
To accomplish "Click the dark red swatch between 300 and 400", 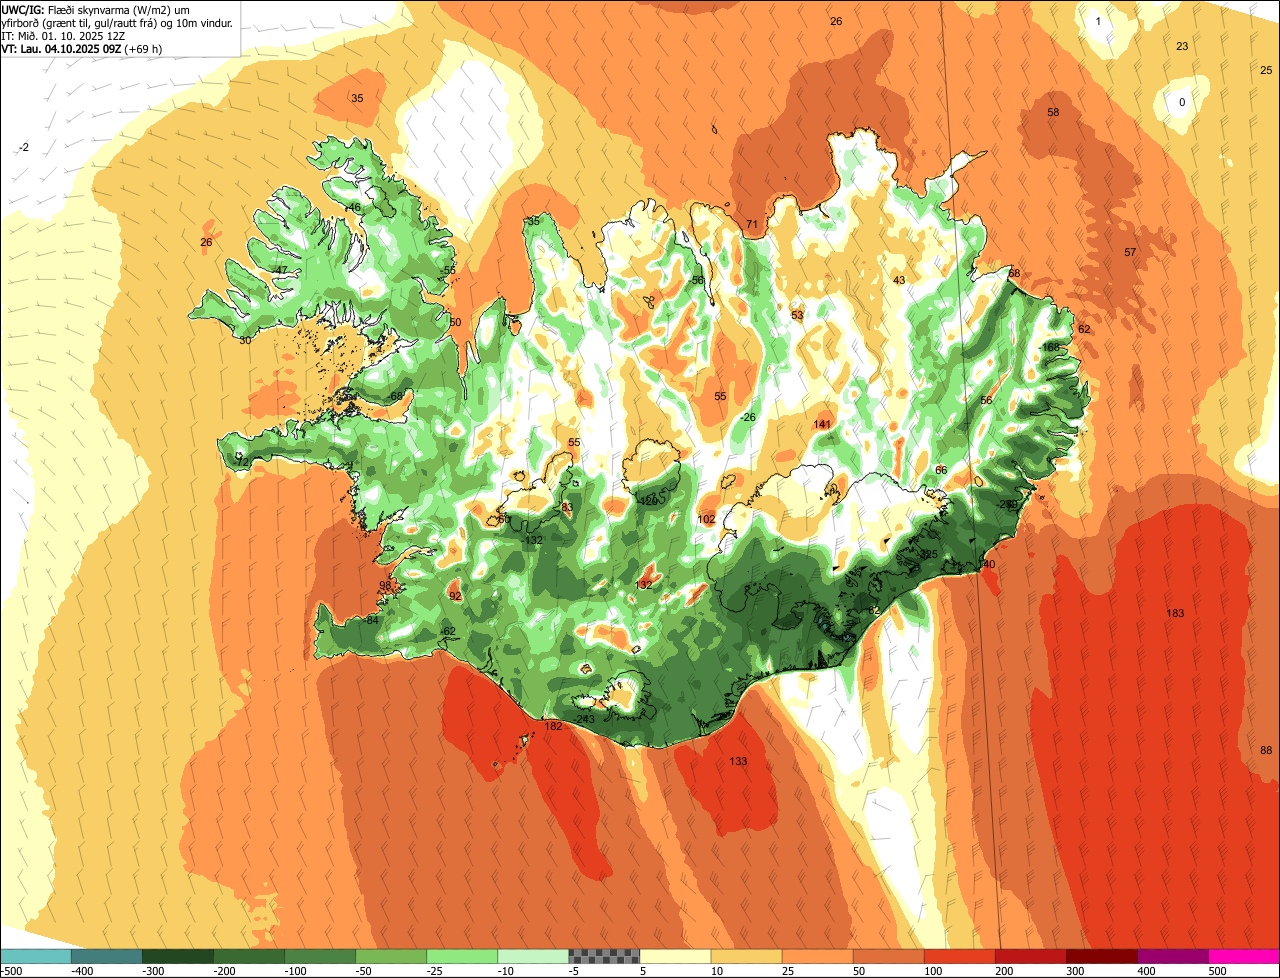I will coord(1101,956).
